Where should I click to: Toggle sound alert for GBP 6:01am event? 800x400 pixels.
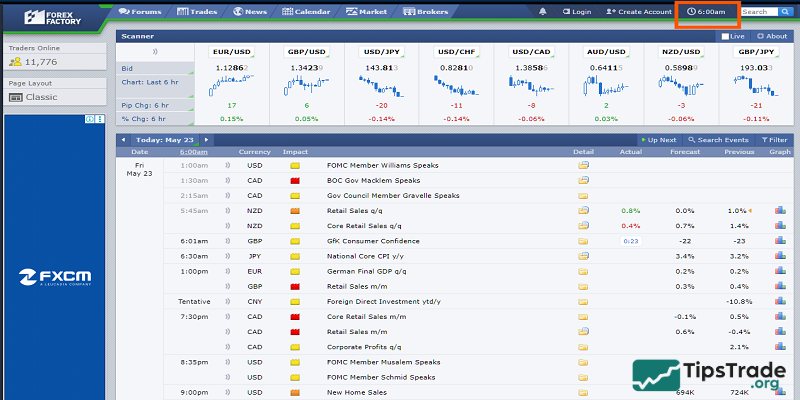pyautogui.click(x=227, y=241)
